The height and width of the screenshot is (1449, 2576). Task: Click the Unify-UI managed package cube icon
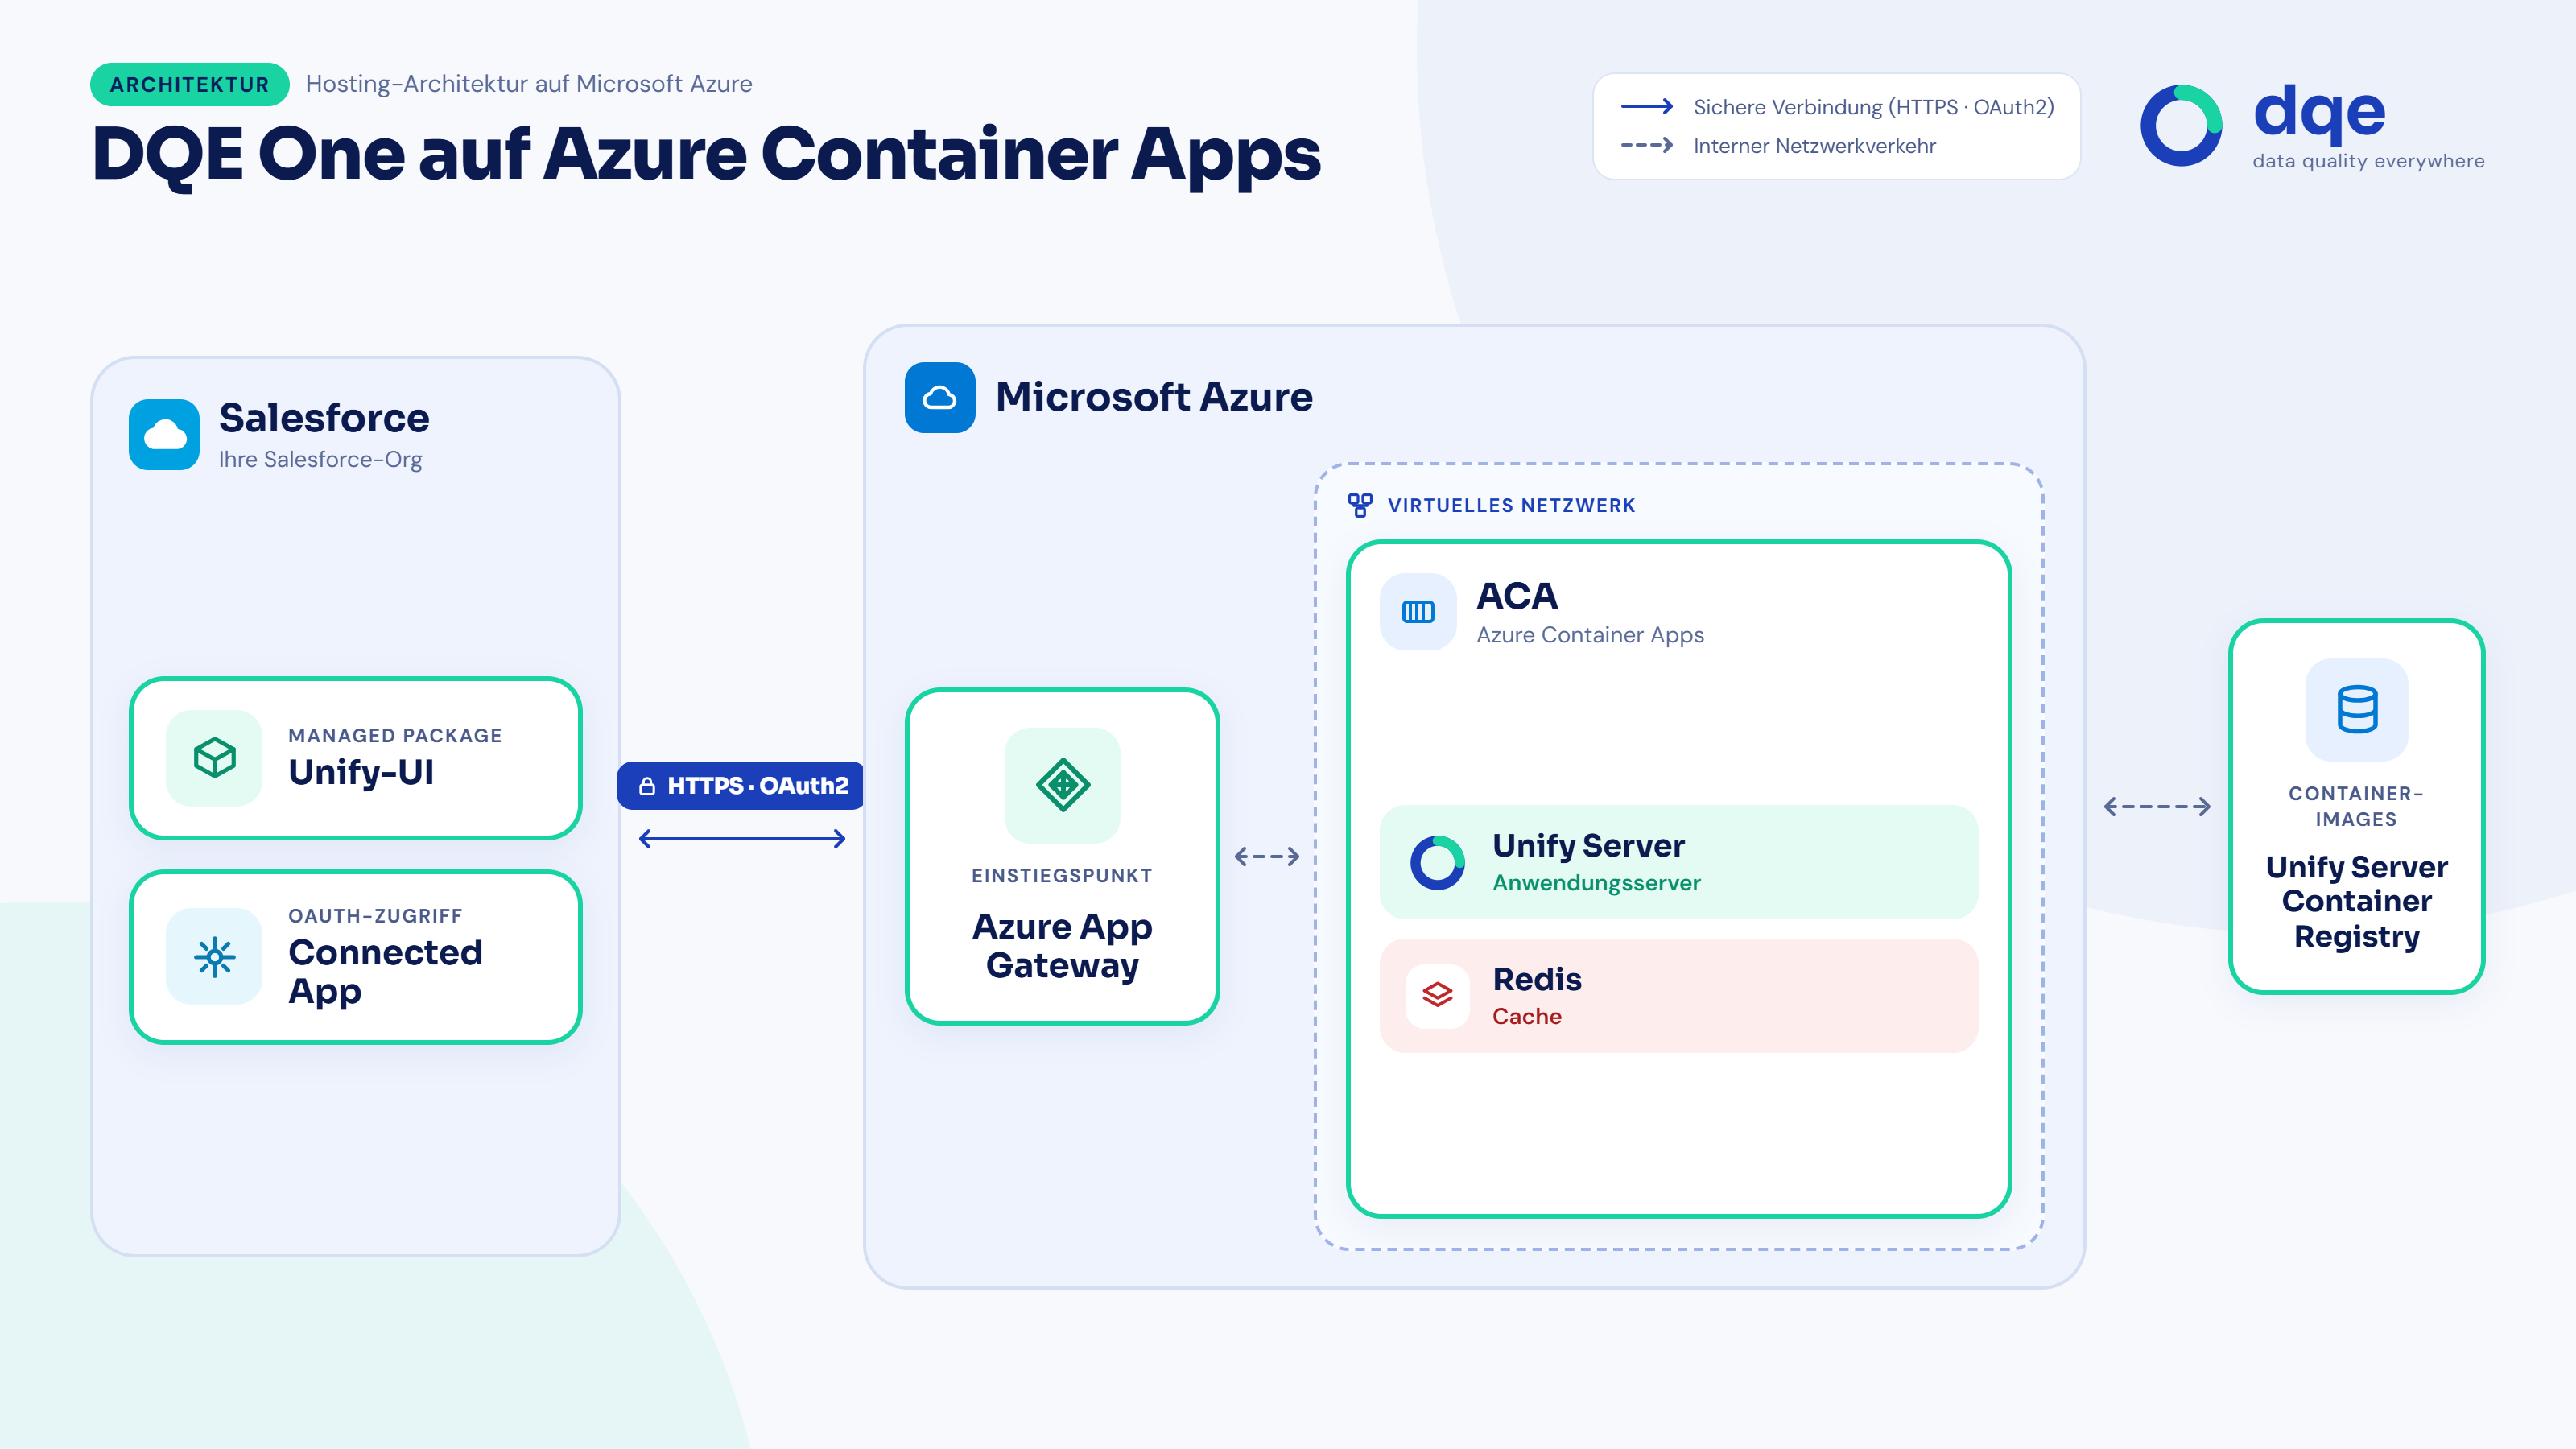pos(214,758)
